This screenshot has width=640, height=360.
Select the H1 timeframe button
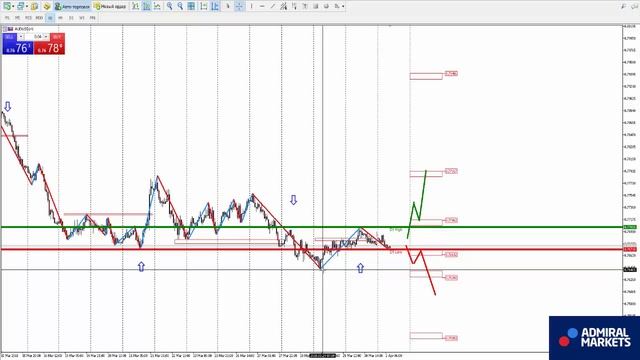tap(50, 18)
